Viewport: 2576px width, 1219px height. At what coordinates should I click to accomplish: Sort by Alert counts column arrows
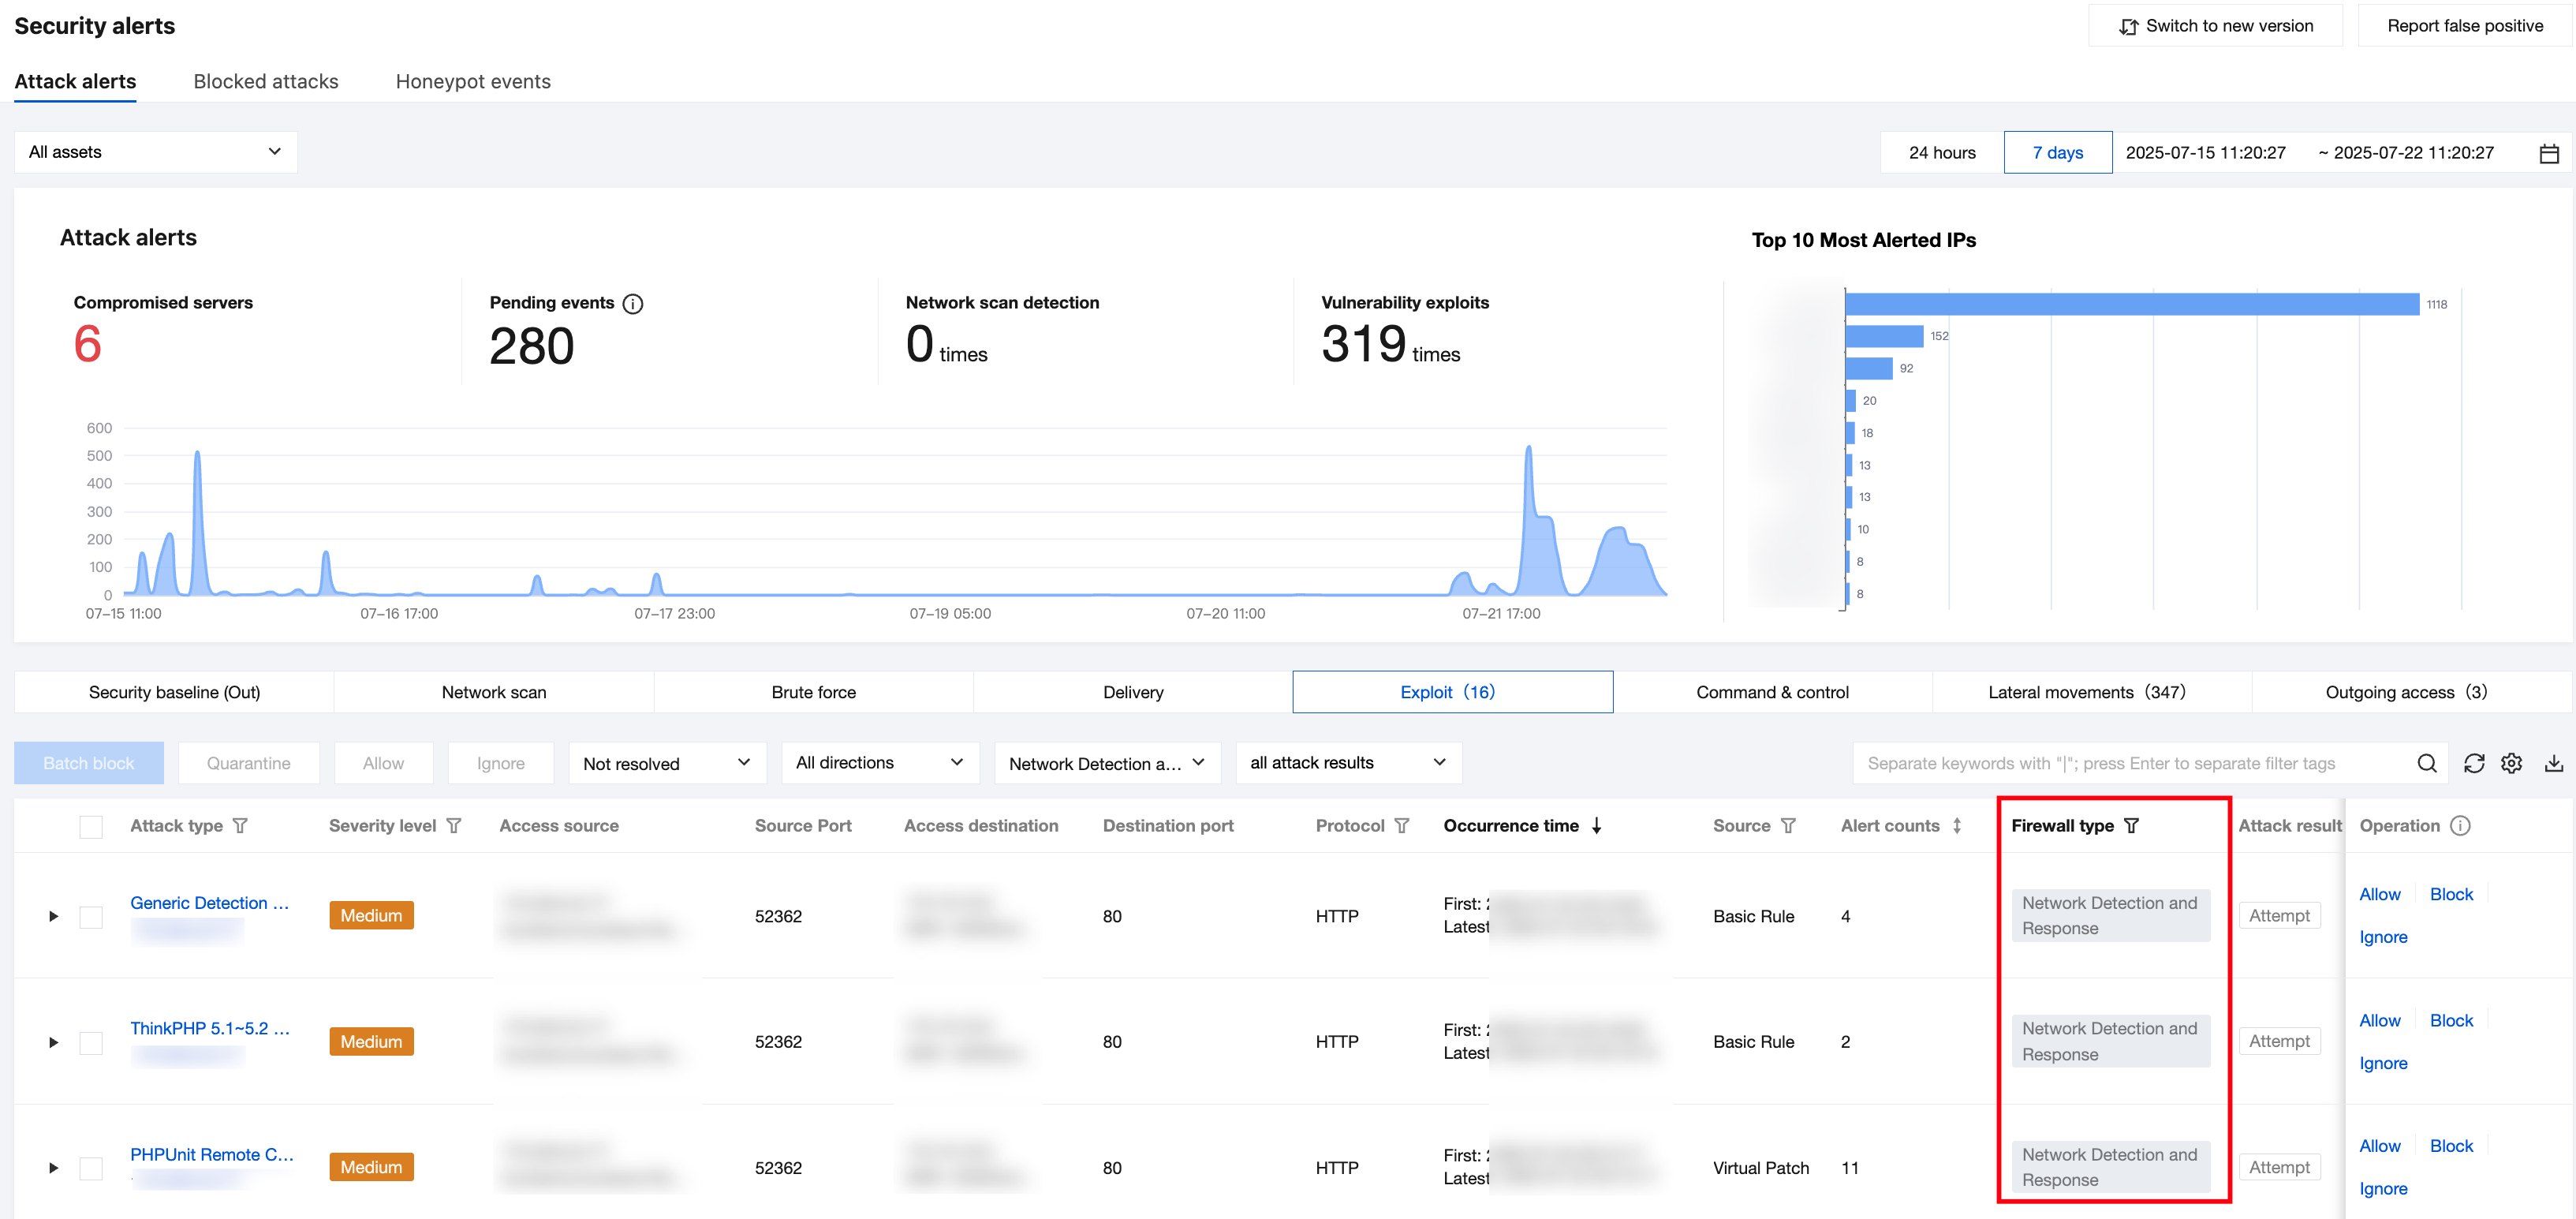1956,825
